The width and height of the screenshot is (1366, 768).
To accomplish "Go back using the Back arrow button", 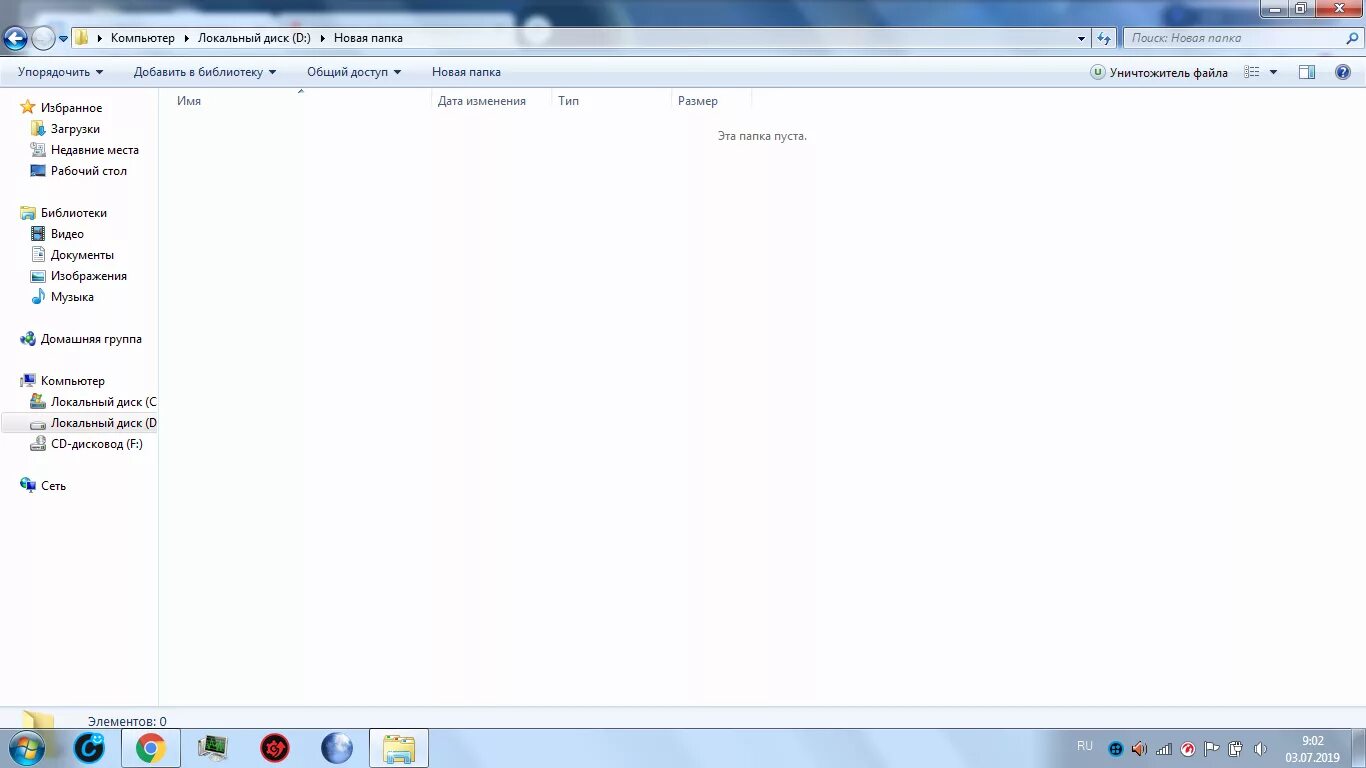I will point(15,38).
